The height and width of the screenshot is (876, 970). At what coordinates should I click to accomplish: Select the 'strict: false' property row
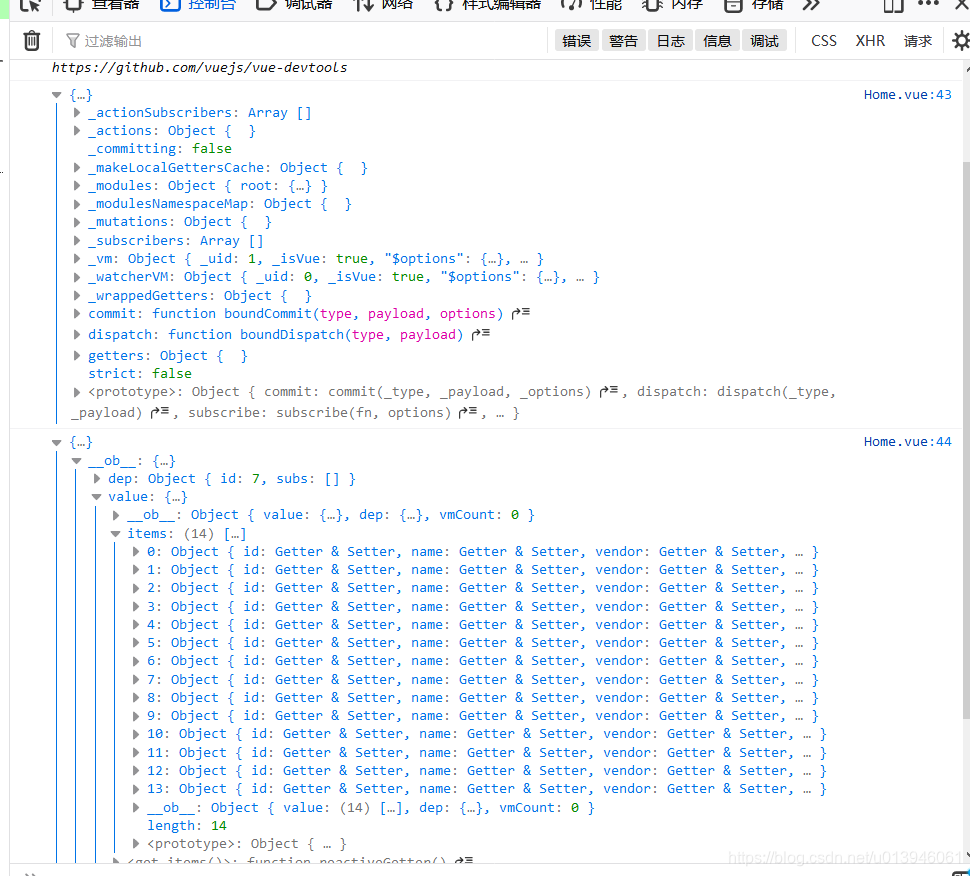tap(140, 374)
